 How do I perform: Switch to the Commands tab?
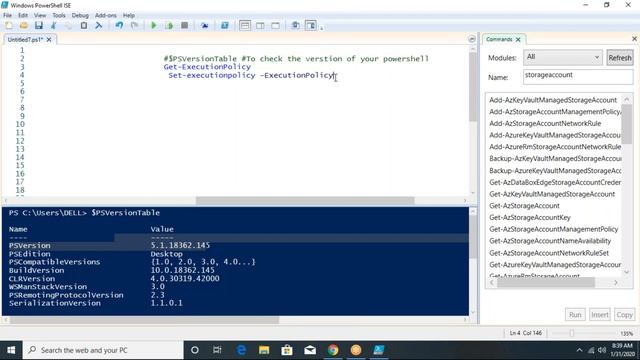(499, 40)
